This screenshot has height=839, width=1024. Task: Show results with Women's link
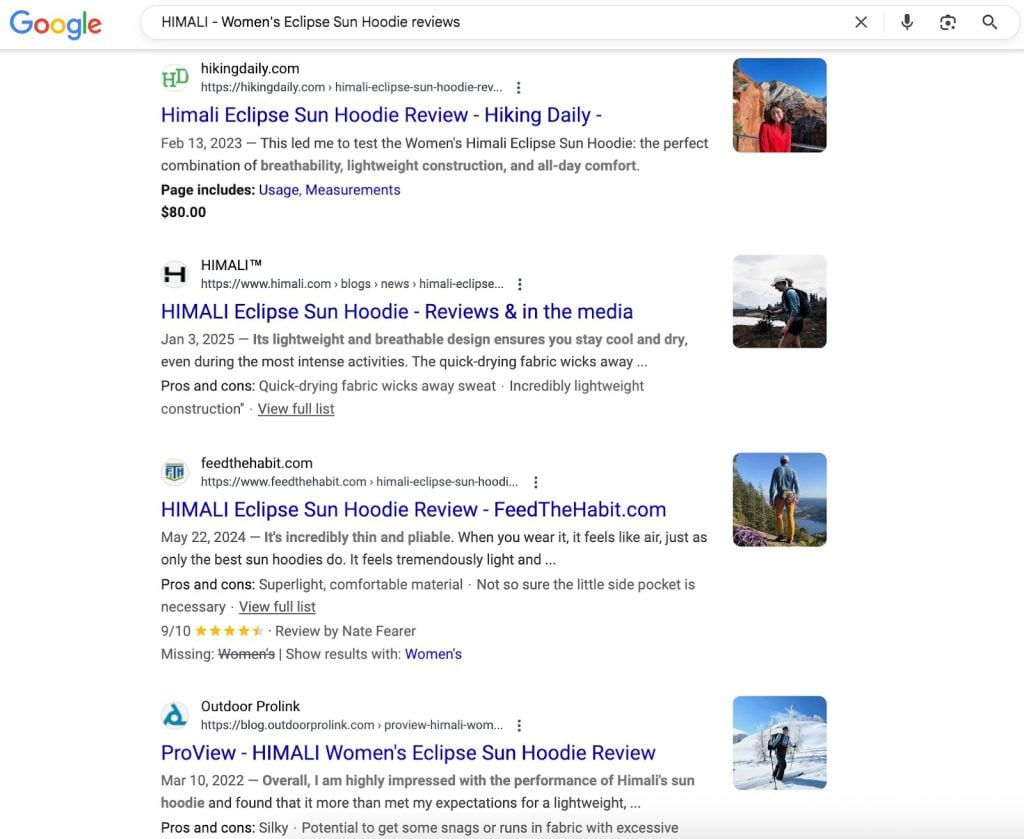pyautogui.click(x=433, y=654)
